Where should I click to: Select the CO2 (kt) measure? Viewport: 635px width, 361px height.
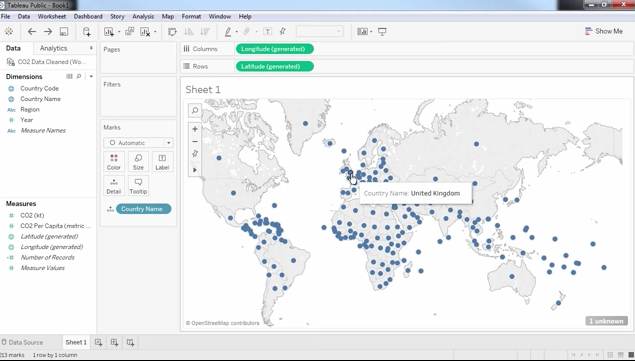pyautogui.click(x=32, y=215)
